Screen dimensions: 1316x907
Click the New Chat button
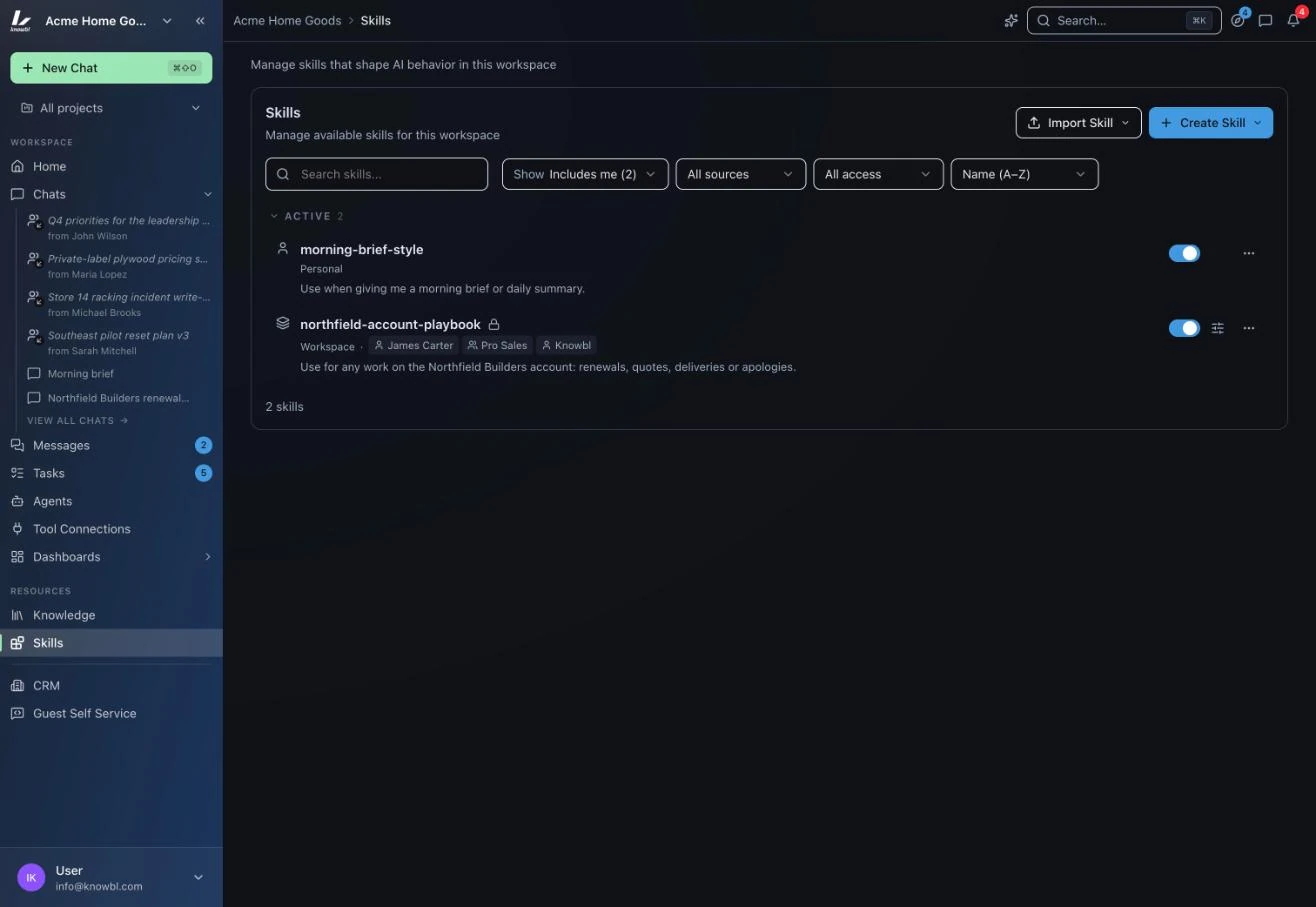coord(111,68)
